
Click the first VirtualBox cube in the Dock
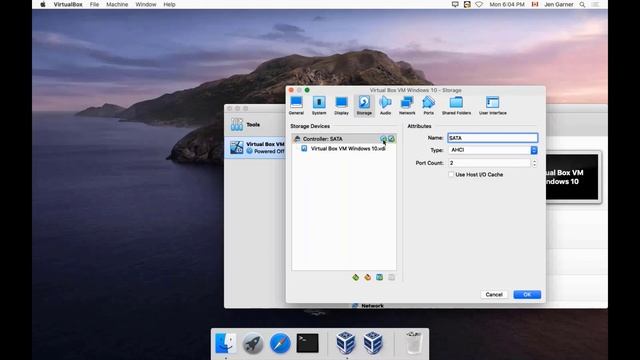click(x=346, y=343)
